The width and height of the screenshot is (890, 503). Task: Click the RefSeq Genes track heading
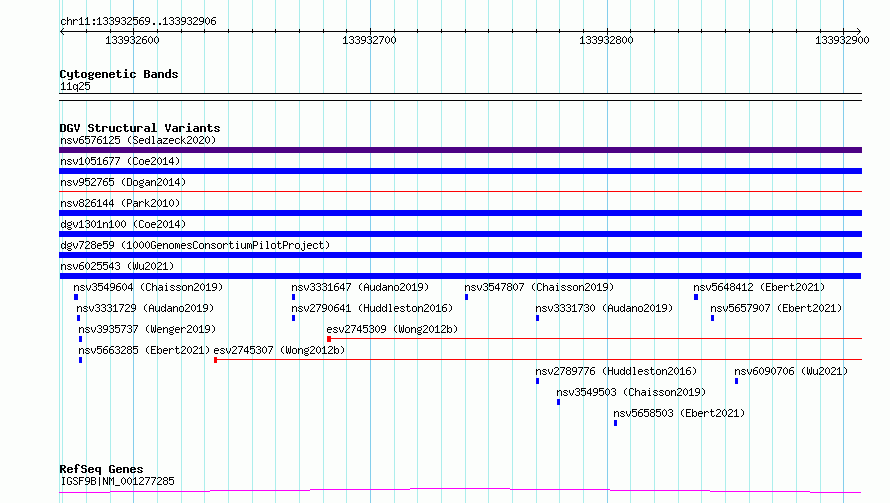coord(101,470)
